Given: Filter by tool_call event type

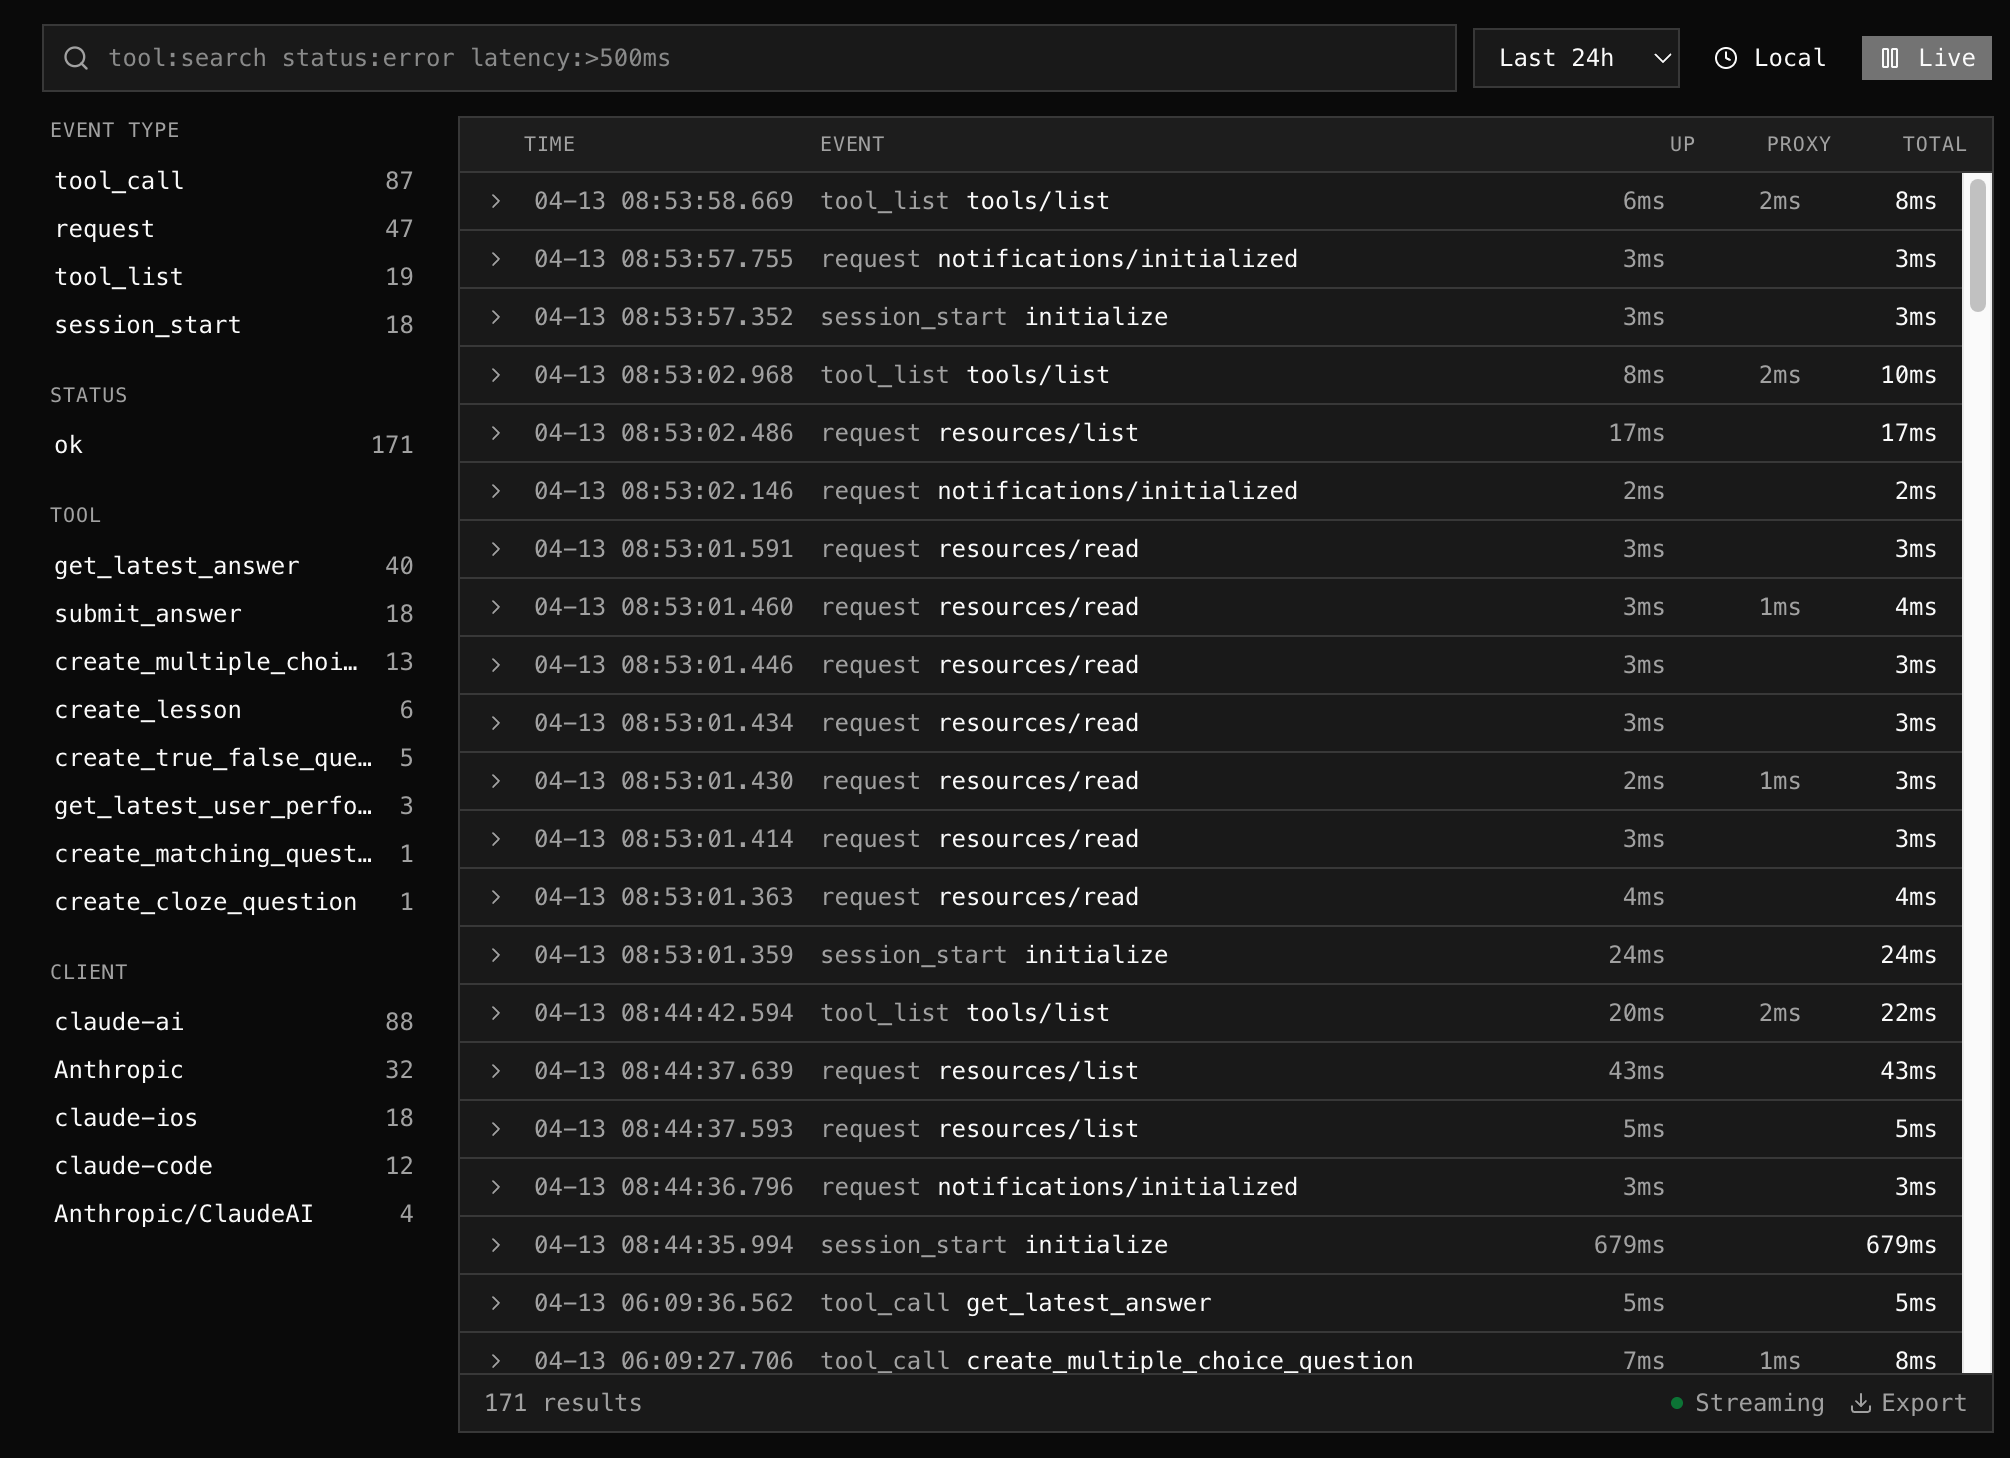Looking at the screenshot, I should (233, 181).
